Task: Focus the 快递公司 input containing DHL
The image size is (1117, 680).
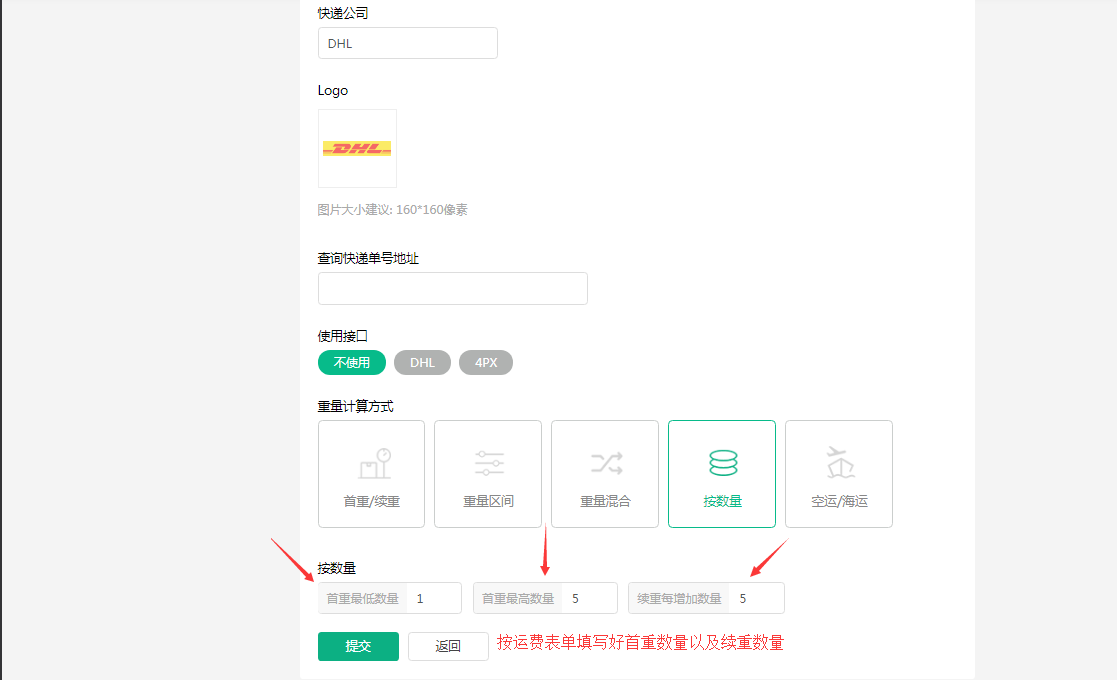Action: [x=407, y=43]
